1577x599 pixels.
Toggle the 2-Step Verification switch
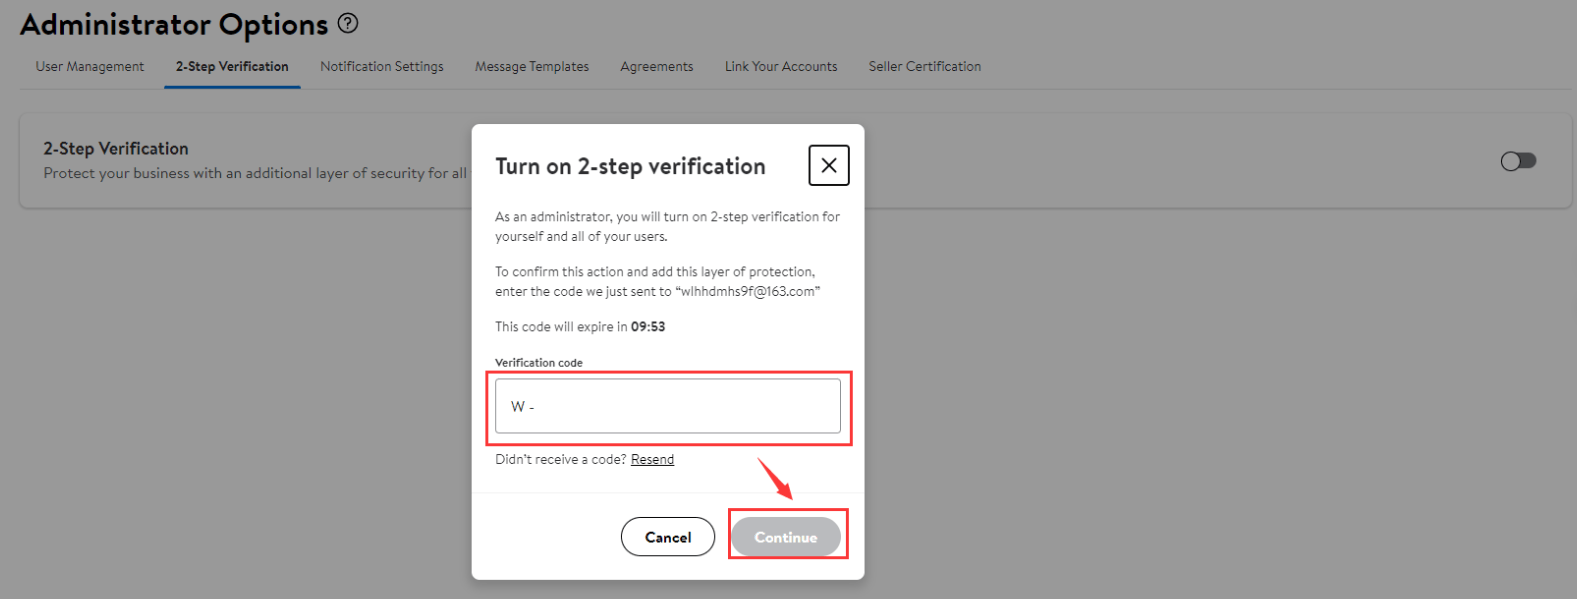[x=1518, y=161]
